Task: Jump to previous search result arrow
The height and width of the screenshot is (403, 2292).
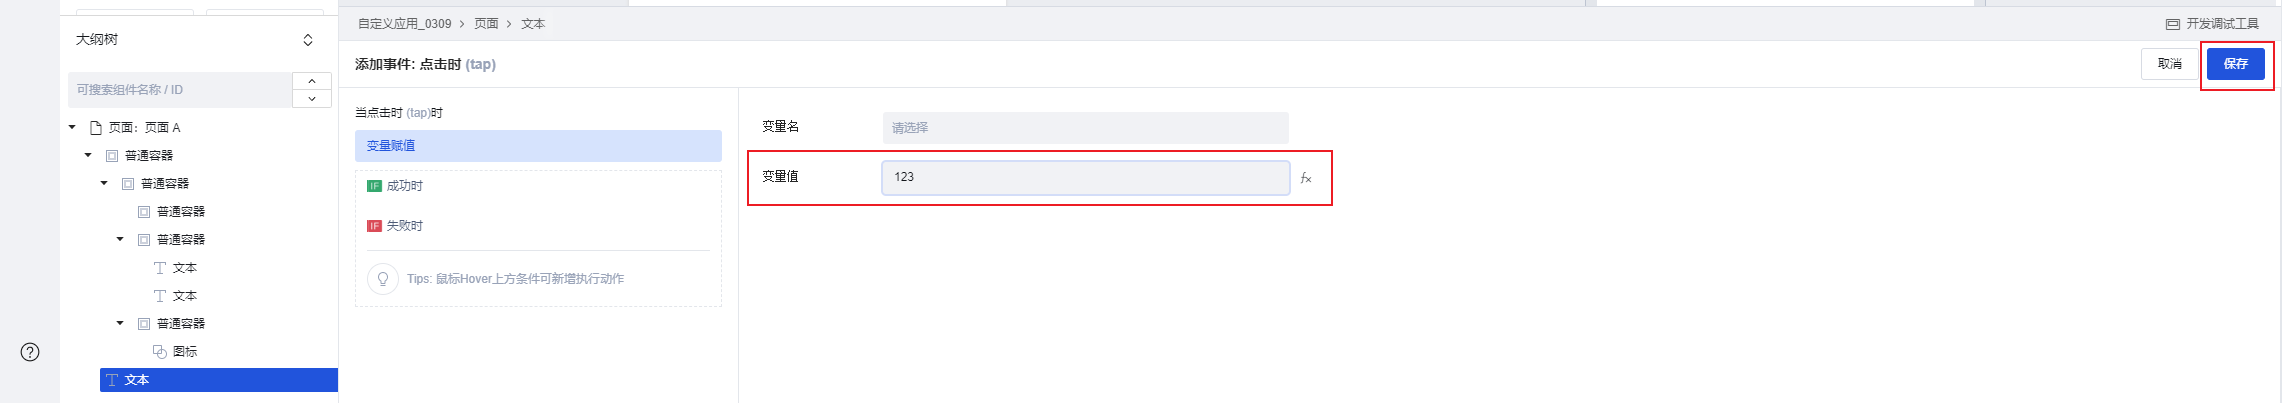Action: [312, 81]
